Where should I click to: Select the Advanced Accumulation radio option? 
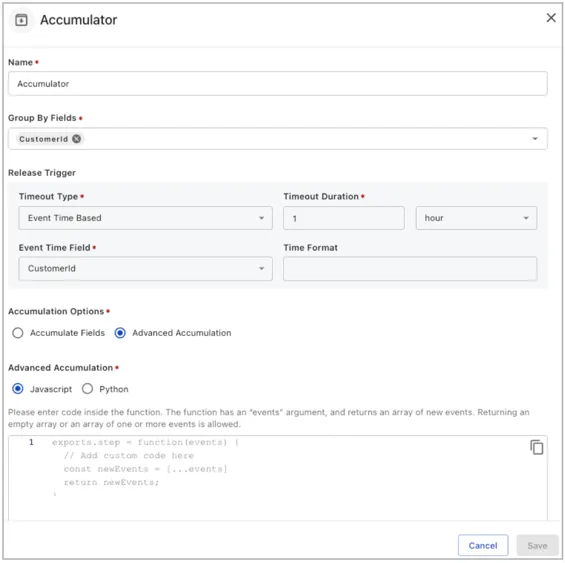(x=120, y=333)
